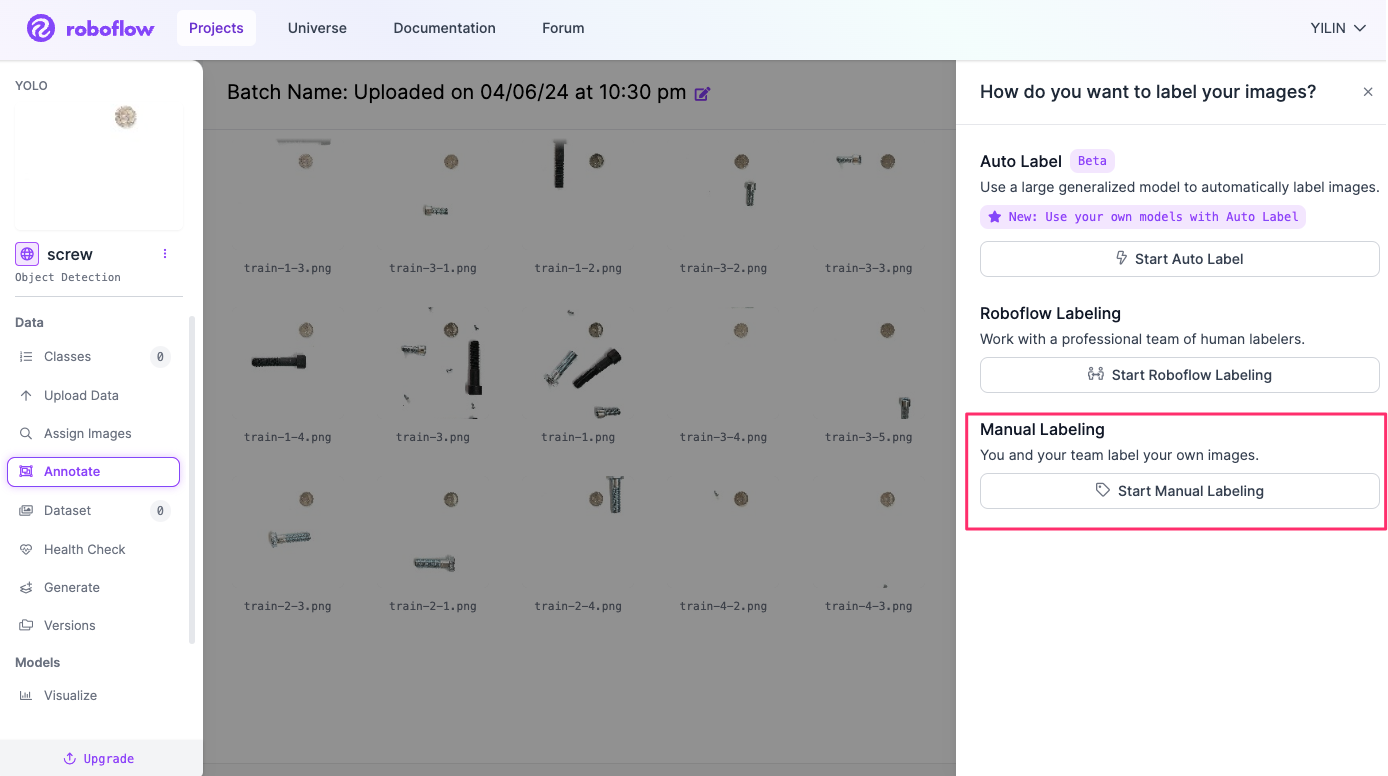Open the screw project three-dot menu
This screenshot has height=776, width=1388.
pos(165,254)
